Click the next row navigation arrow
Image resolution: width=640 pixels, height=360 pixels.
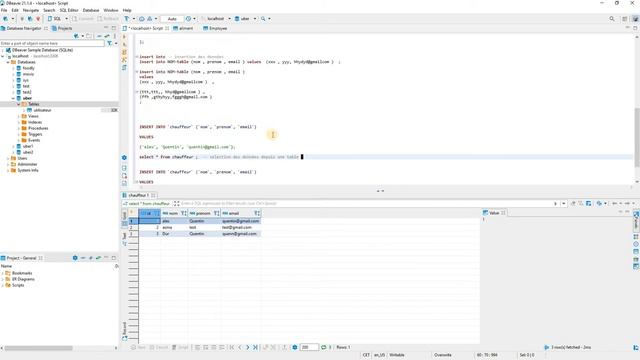[247, 347]
